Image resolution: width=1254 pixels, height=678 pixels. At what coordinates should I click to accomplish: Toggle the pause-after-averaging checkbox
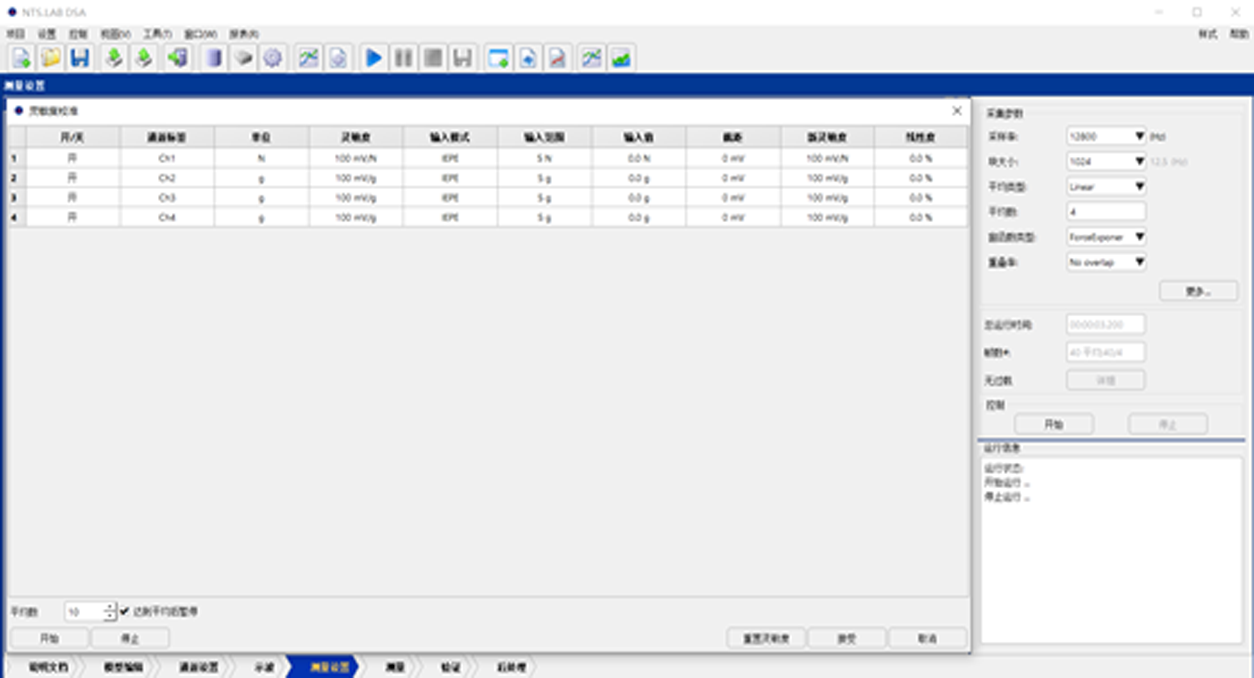click(x=126, y=611)
